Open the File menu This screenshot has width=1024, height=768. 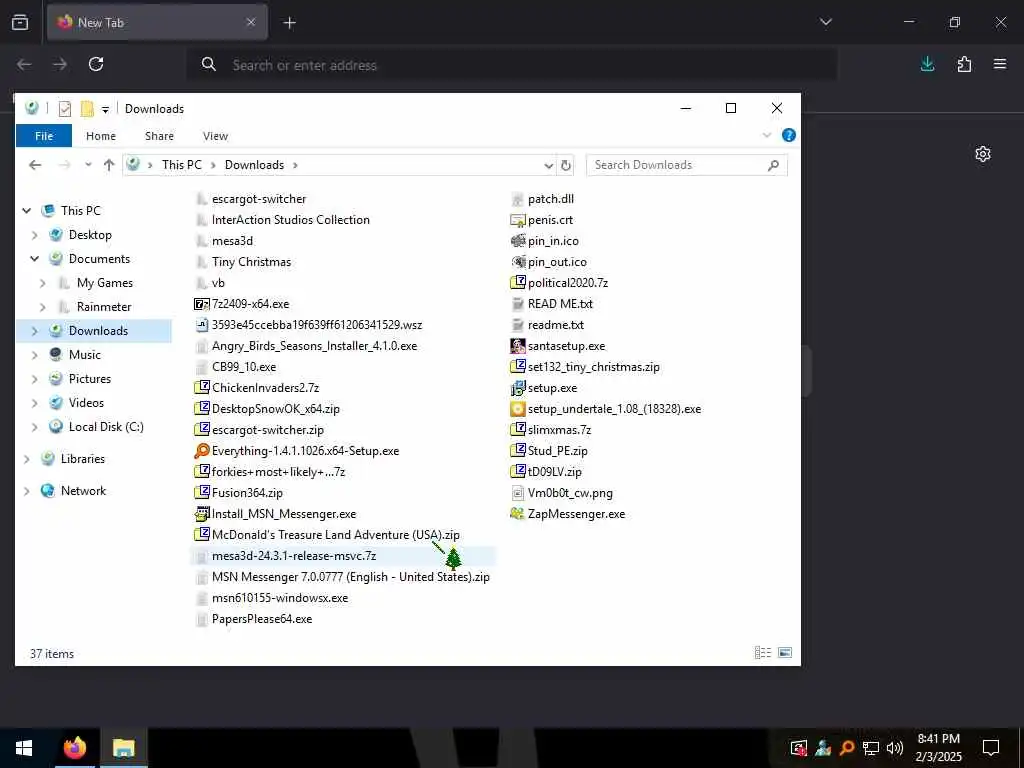(x=44, y=136)
